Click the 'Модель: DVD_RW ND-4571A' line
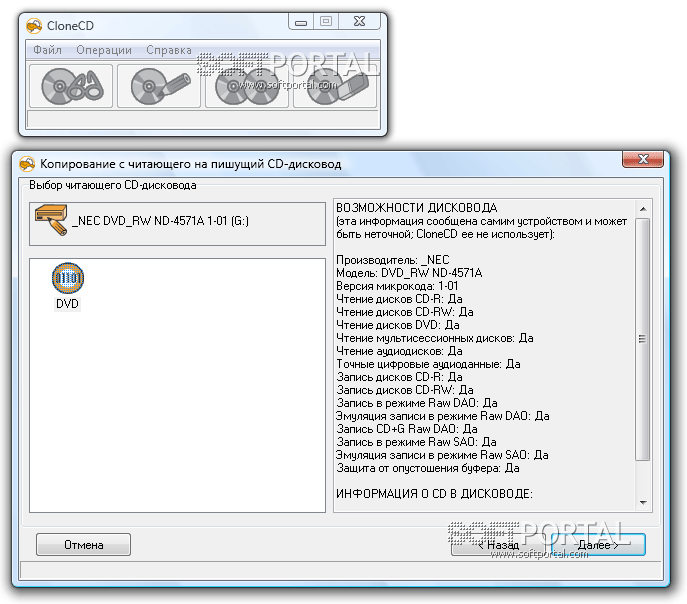687x604 pixels. tap(409, 273)
